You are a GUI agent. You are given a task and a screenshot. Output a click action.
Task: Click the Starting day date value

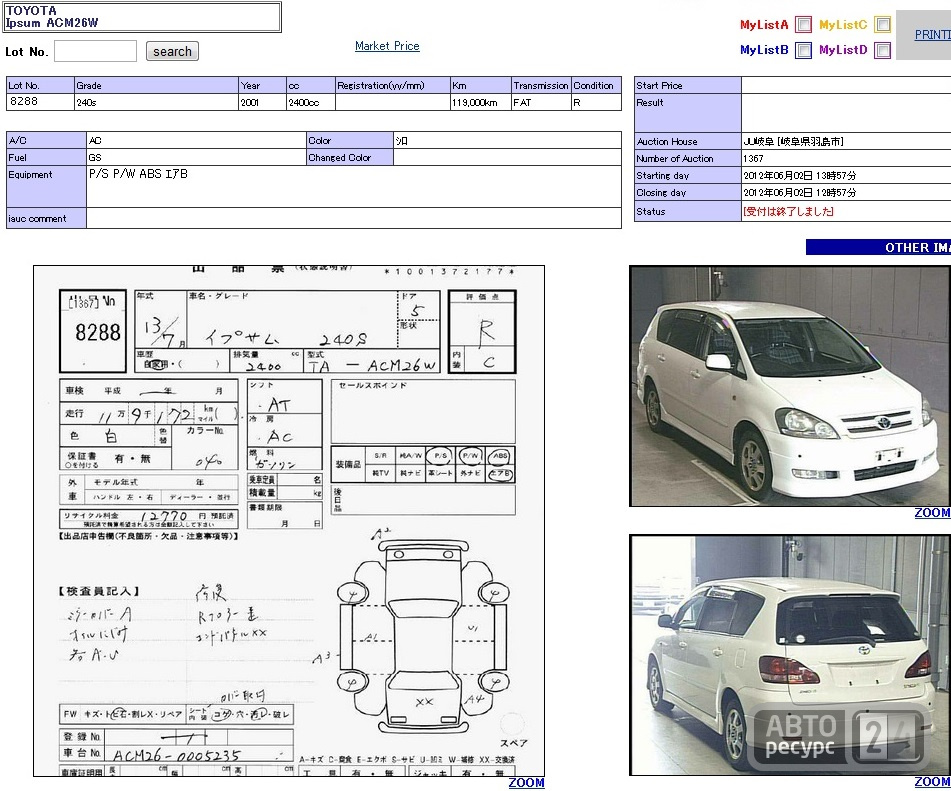click(x=800, y=175)
